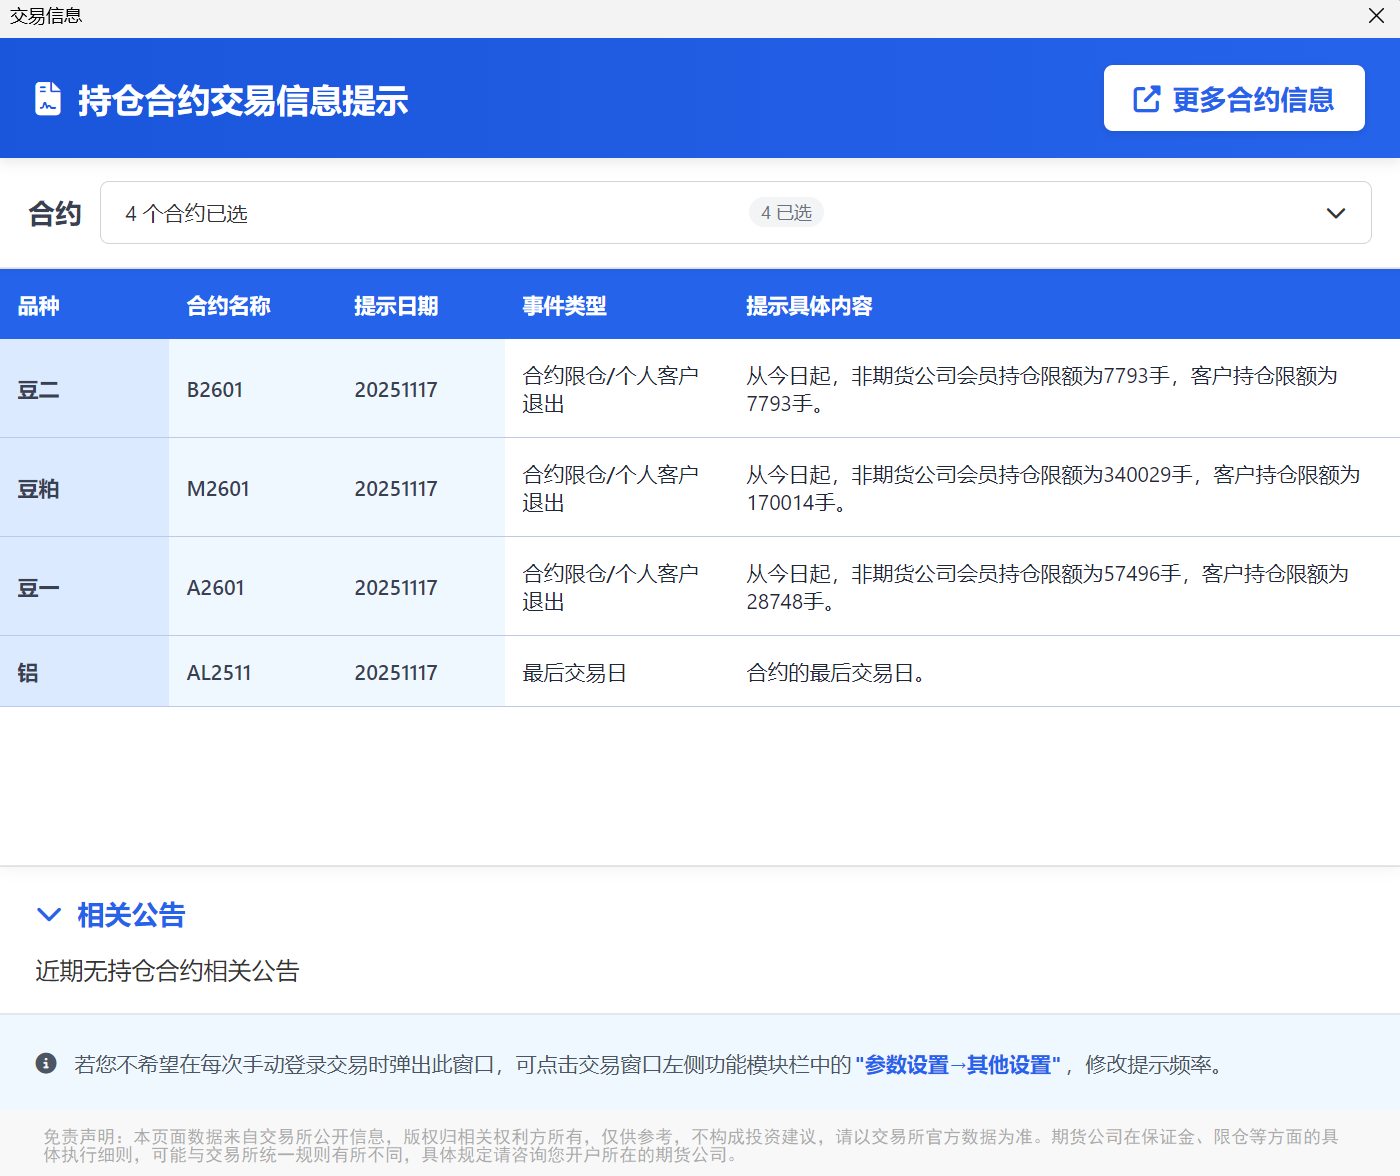This screenshot has width=1400, height=1176.
Task: Click the document icon beside the header title
Action: (x=48, y=99)
